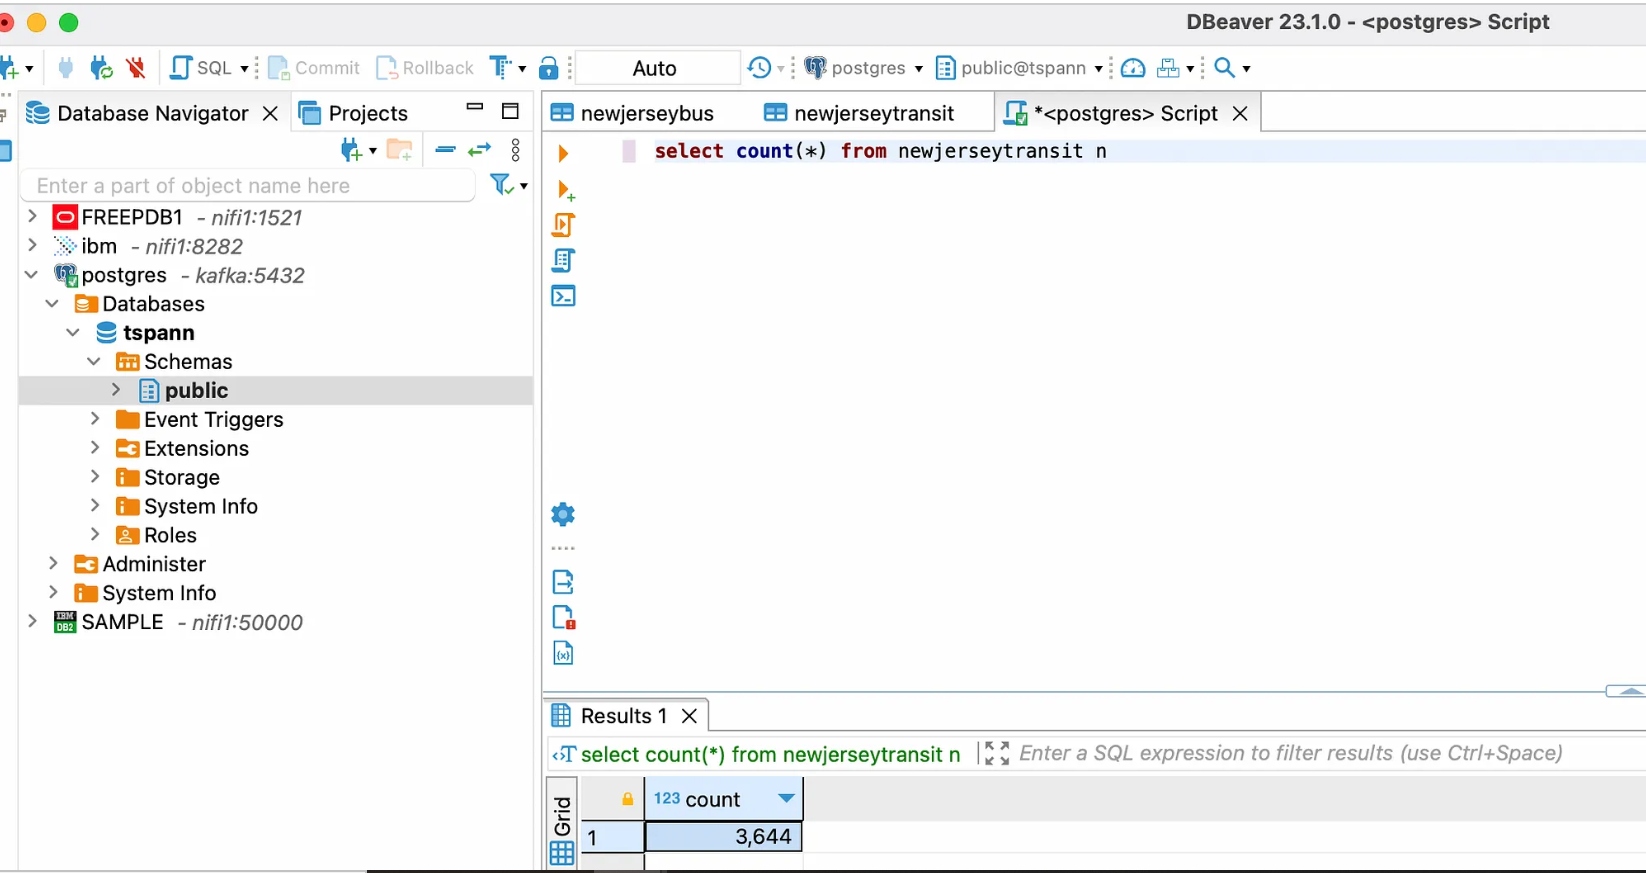The height and width of the screenshot is (873, 1646).
Task: Open the explain execution plan icon
Action: click(x=563, y=261)
